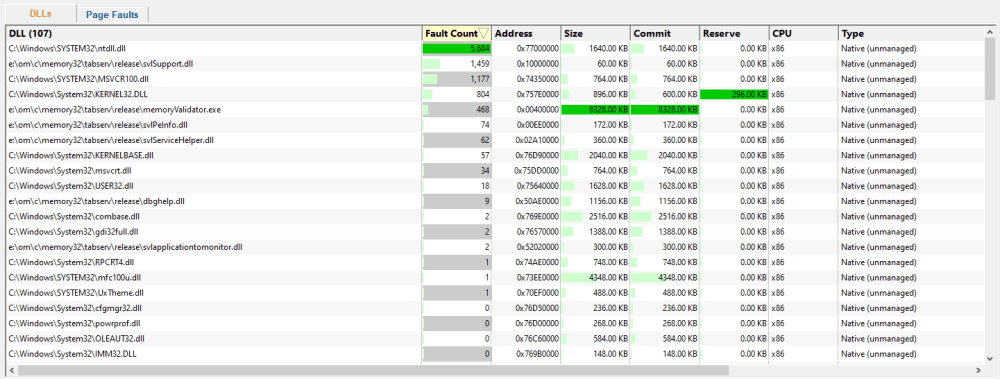Image resolution: width=1000 pixels, height=379 pixels.
Task: Click the 1,177 fault count cell
Action: point(457,79)
